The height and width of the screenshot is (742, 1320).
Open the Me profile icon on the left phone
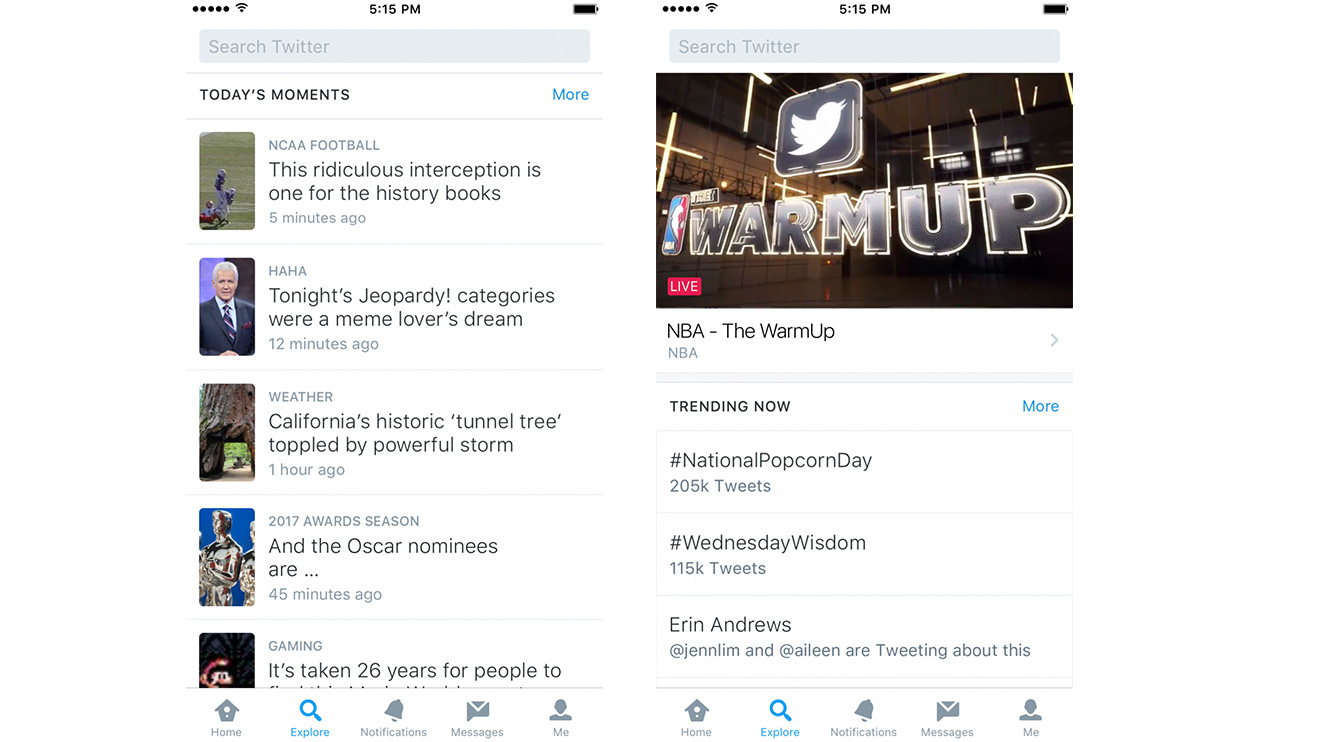coord(561,712)
